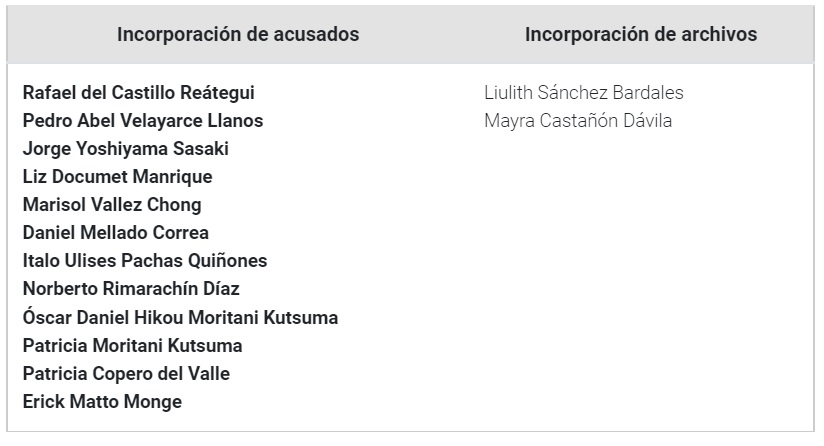Choose Erick Matto Monge
Viewport: 824px width, 446px height.
pyautogui.click(x=102, y=402)
